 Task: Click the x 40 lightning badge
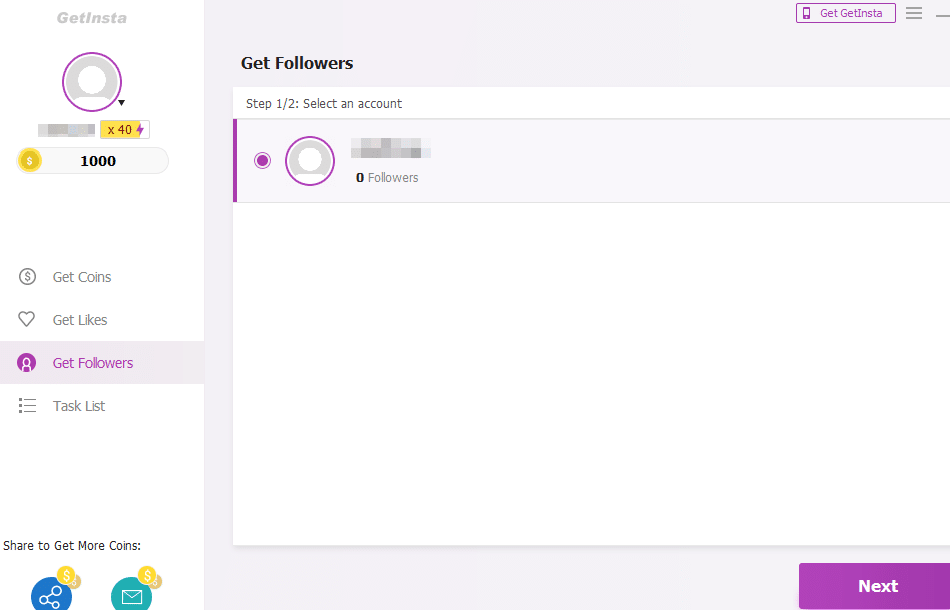click(x=125, y=130)
